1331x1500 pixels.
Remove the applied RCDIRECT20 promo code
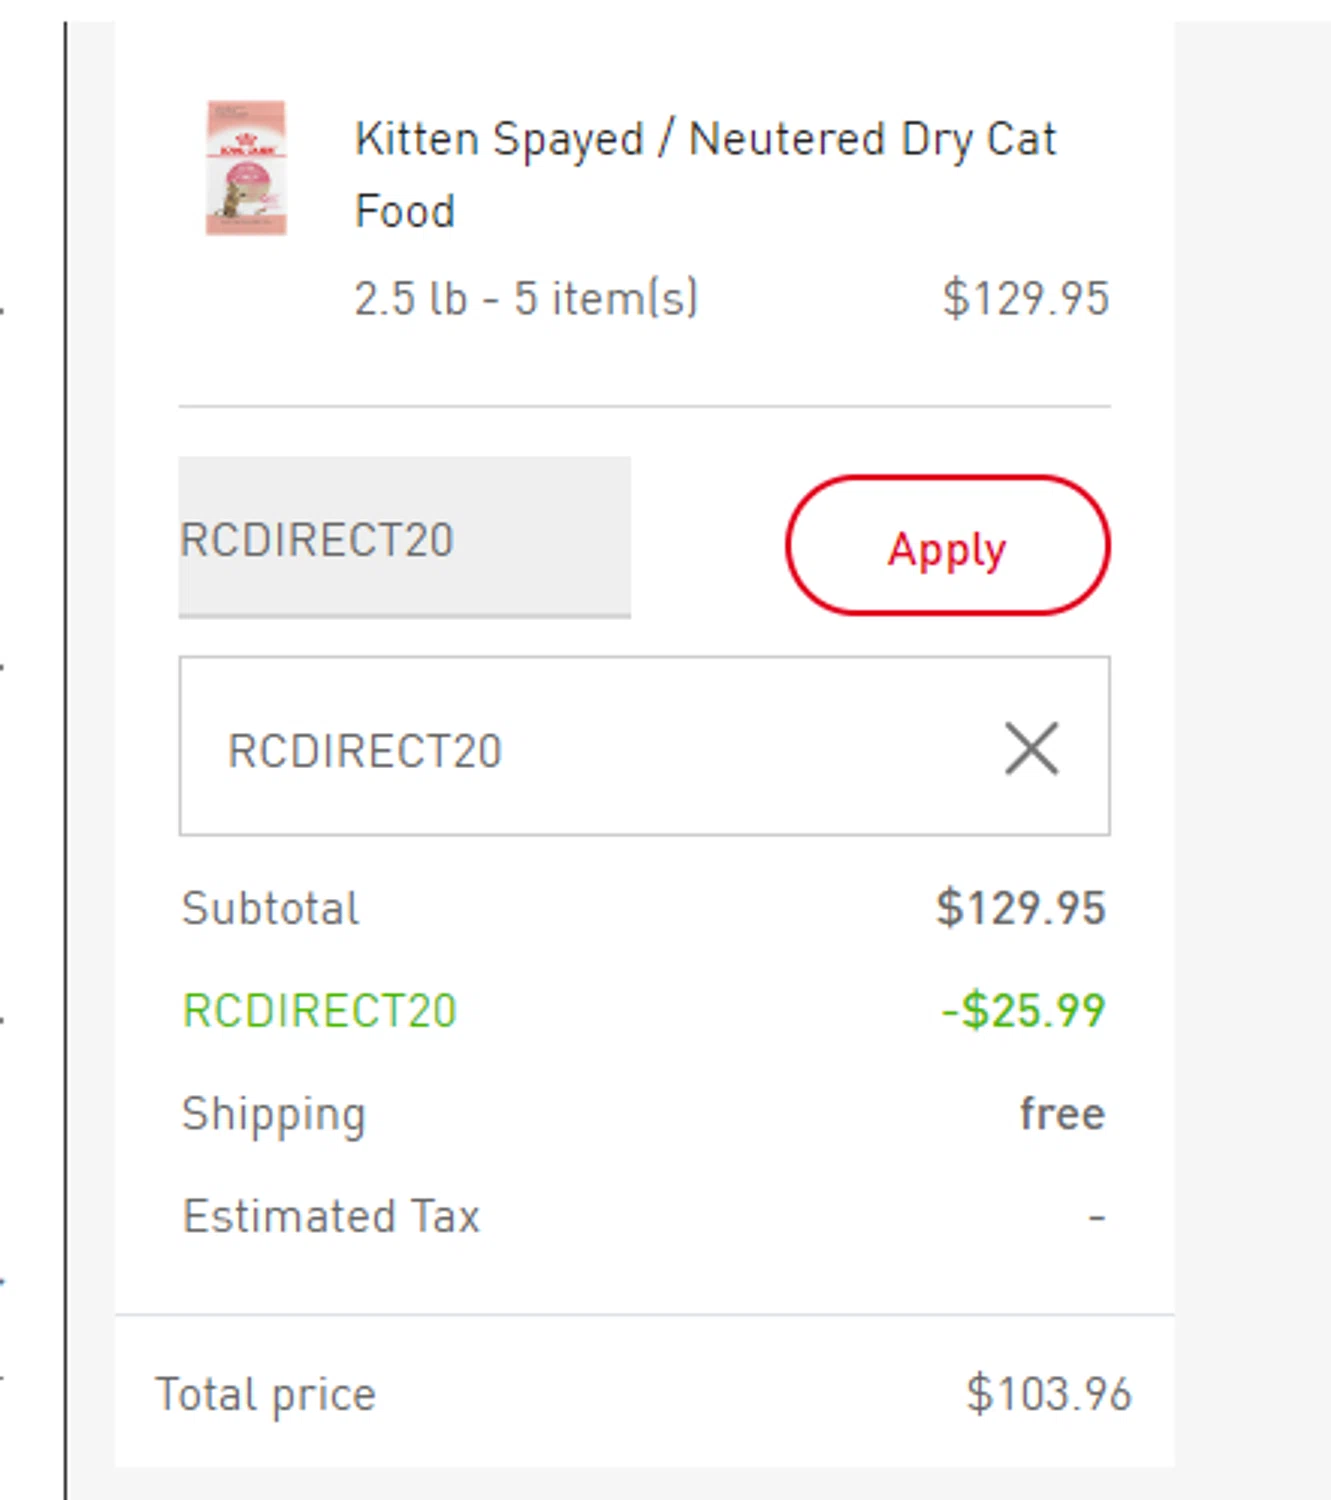[1031, 748]
